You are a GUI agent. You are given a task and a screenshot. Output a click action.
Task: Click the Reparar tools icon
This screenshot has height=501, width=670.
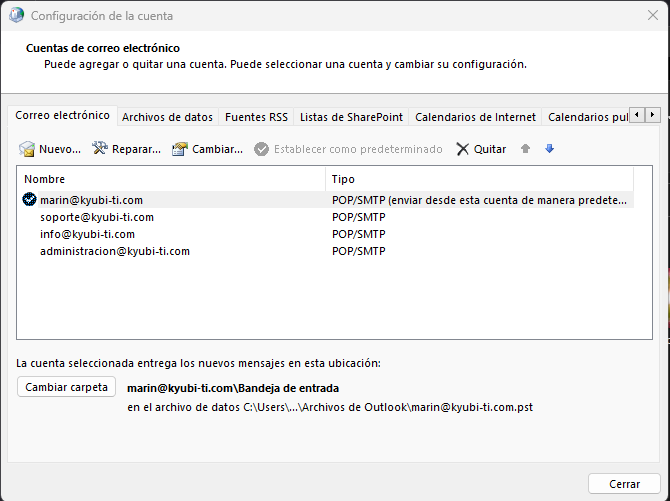pos(100,148)
